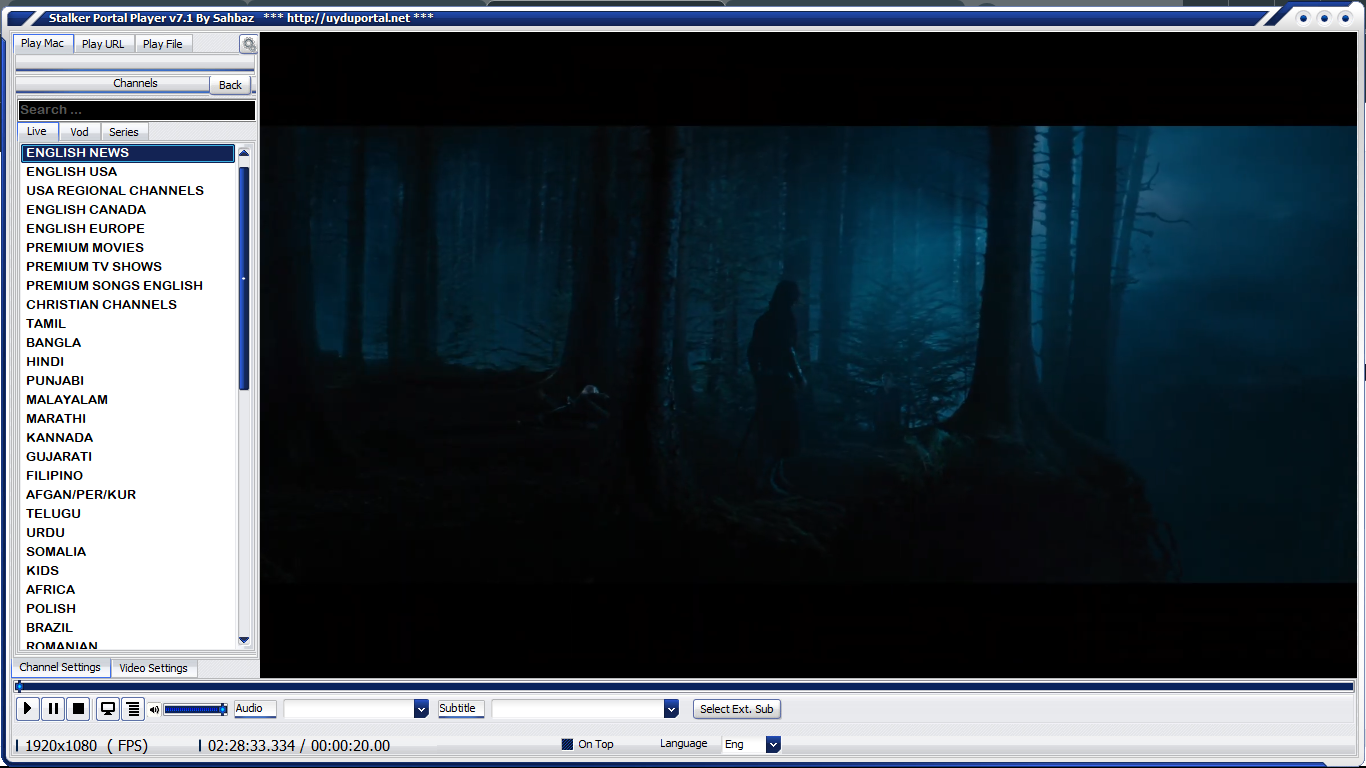1366x768 pixels.
Task: Select the Live tab
Action: 37,131
